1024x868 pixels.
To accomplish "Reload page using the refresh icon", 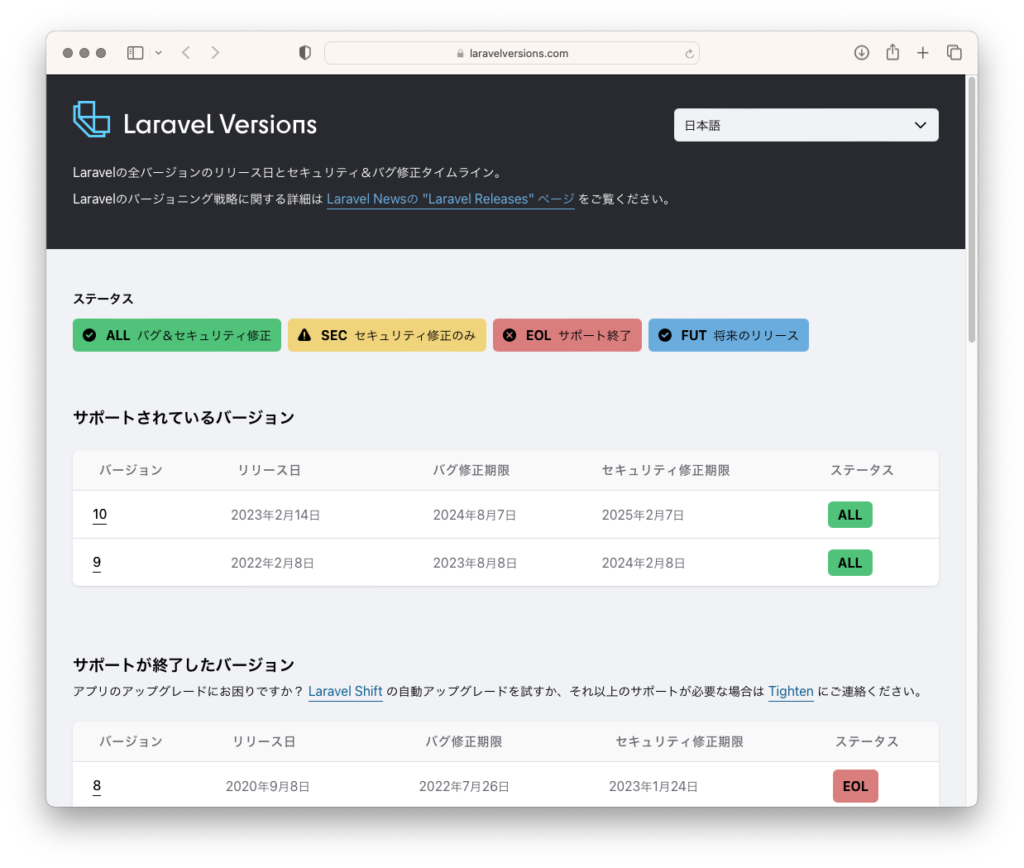I will (x=689, y=54).
